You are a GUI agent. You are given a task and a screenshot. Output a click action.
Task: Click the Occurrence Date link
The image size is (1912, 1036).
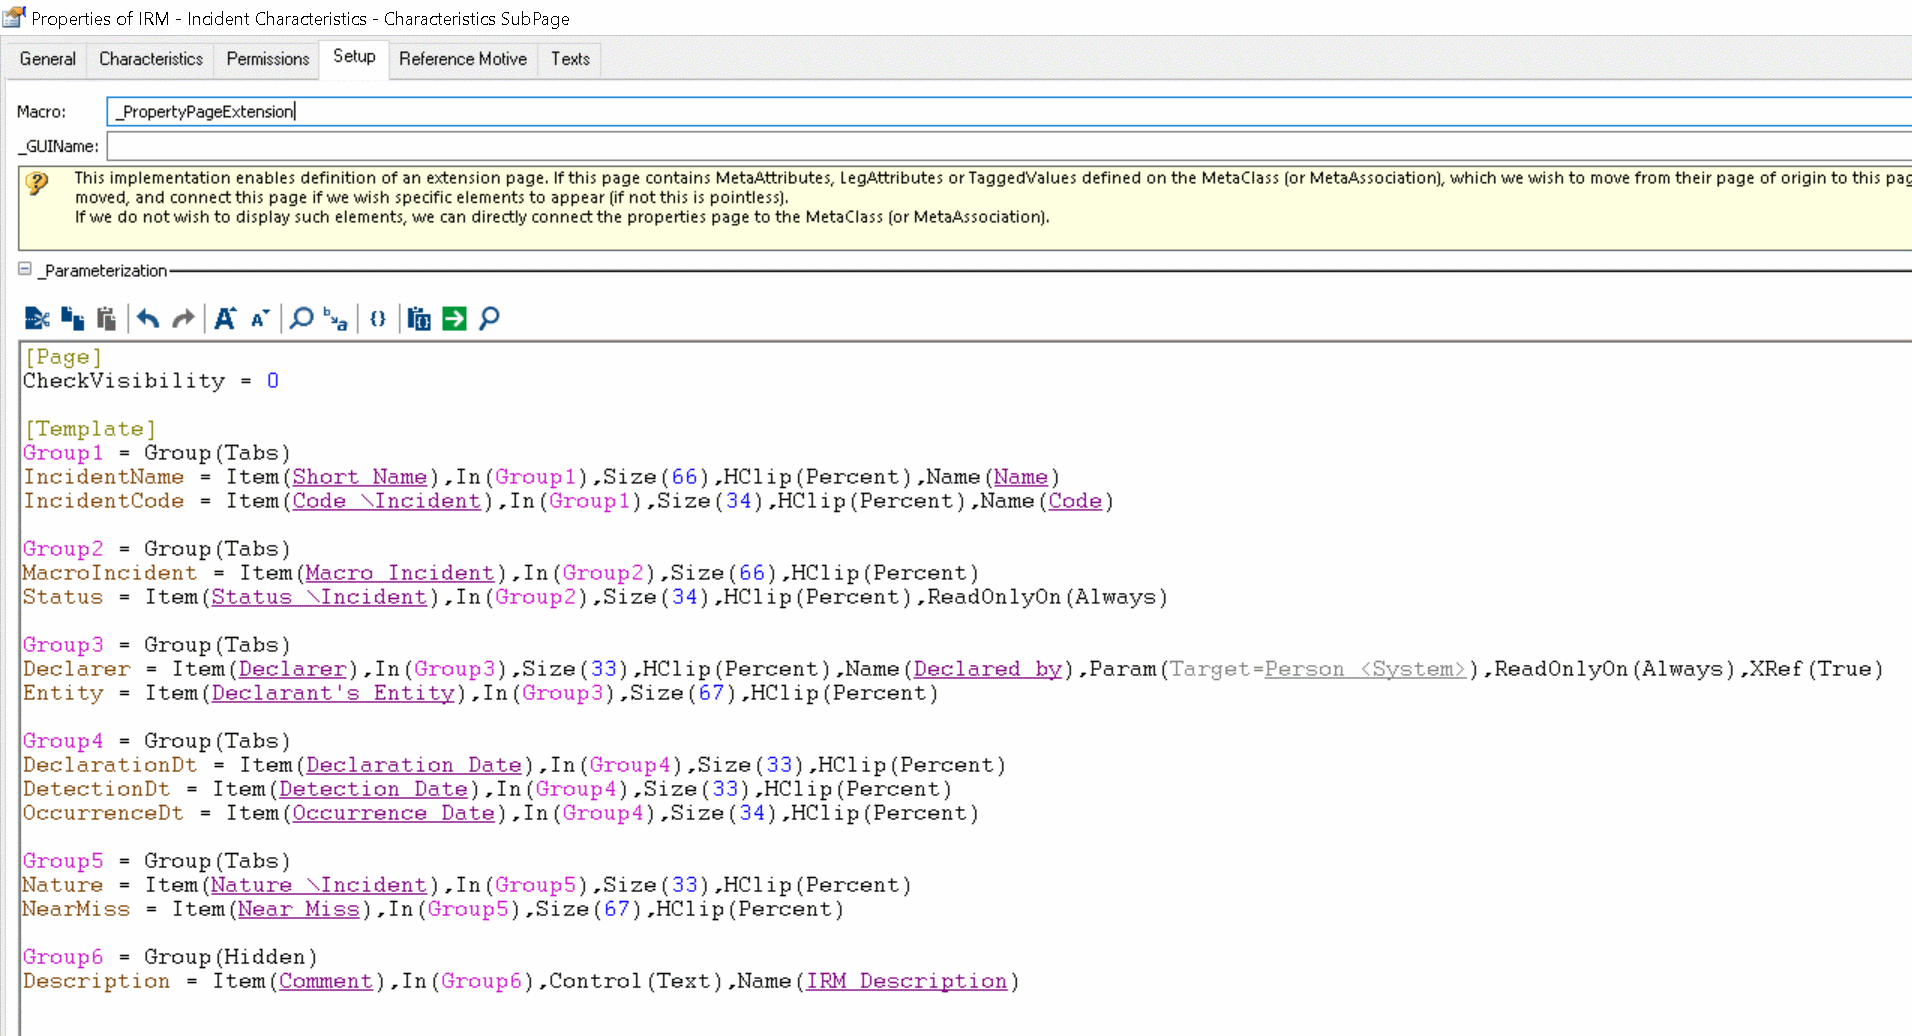[x=394, y=813]
